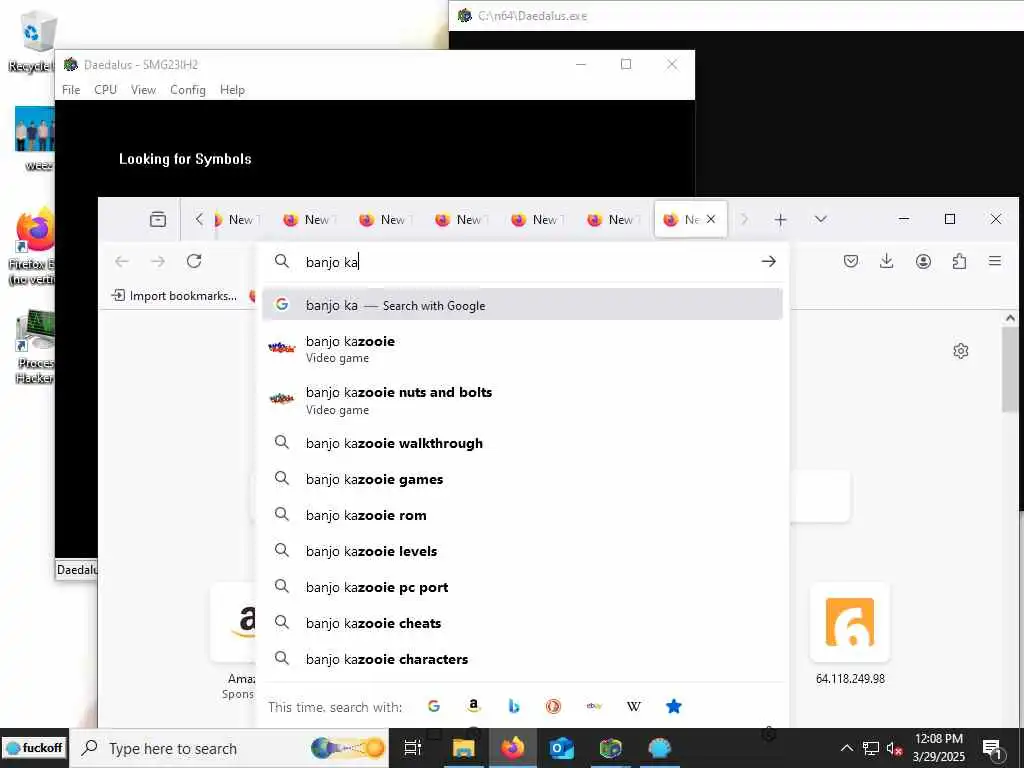Select Process Hacker desktop shortcut
This screenshot has height=768, width=1024.
click(34, 346)
